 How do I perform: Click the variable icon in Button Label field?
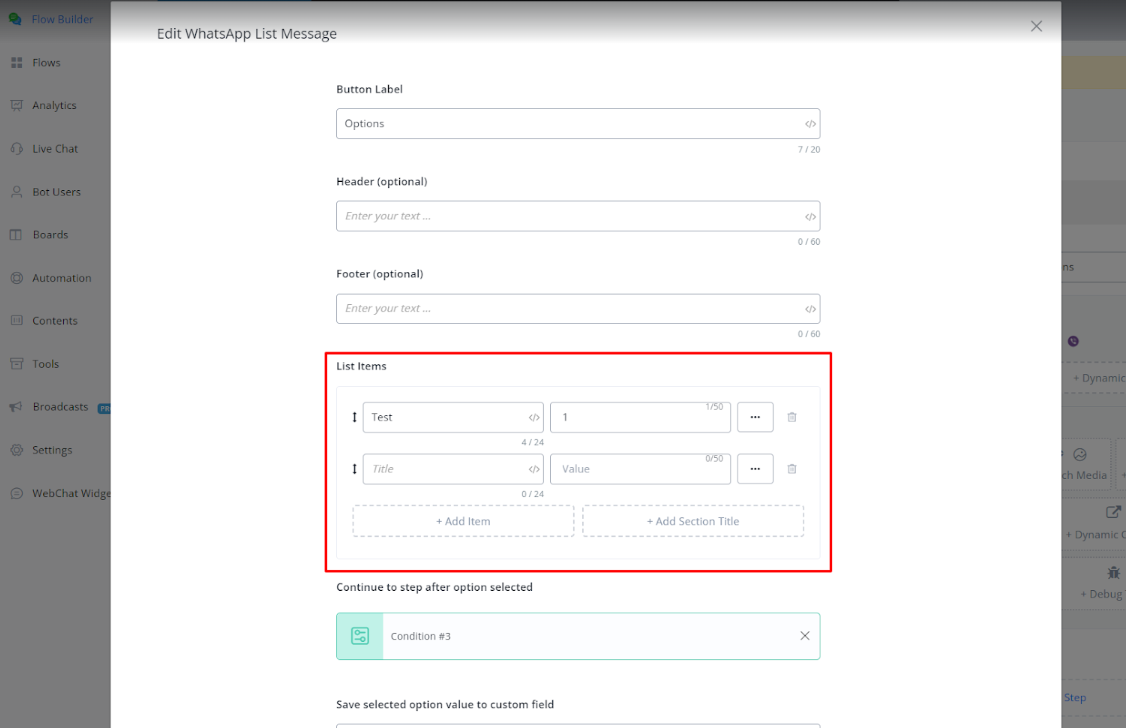810,124
